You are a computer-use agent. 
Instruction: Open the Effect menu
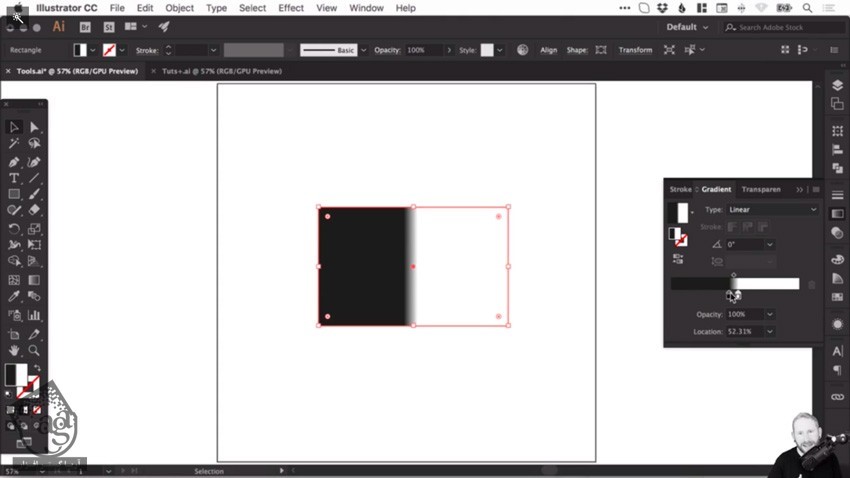coord(291,8)
